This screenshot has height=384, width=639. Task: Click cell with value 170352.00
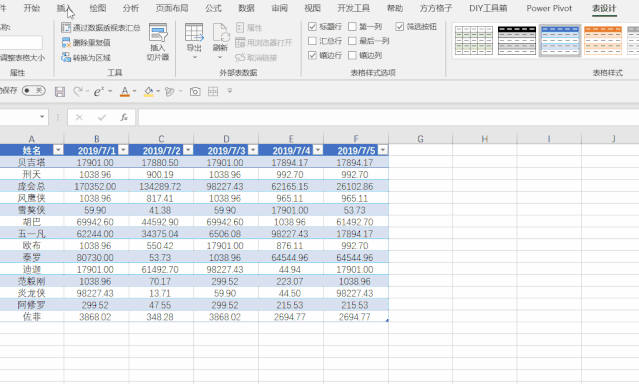pyautogui.click(x=96, y=186)
